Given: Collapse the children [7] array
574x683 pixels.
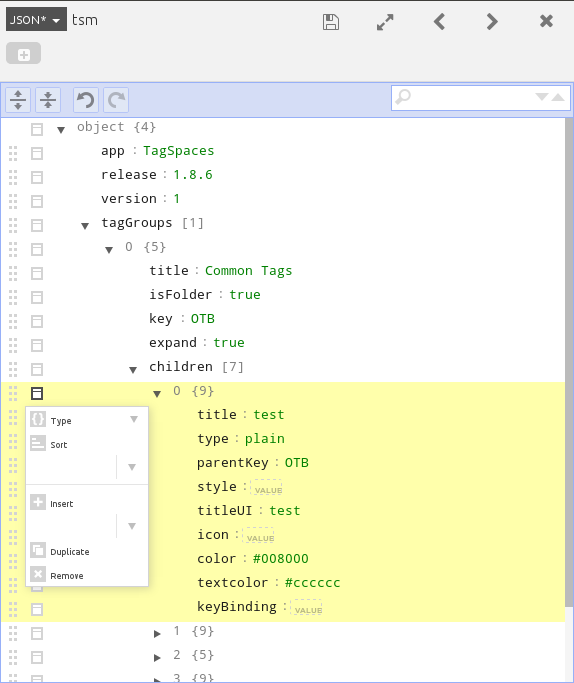Looking at the screenshot, I should point(133,370).
